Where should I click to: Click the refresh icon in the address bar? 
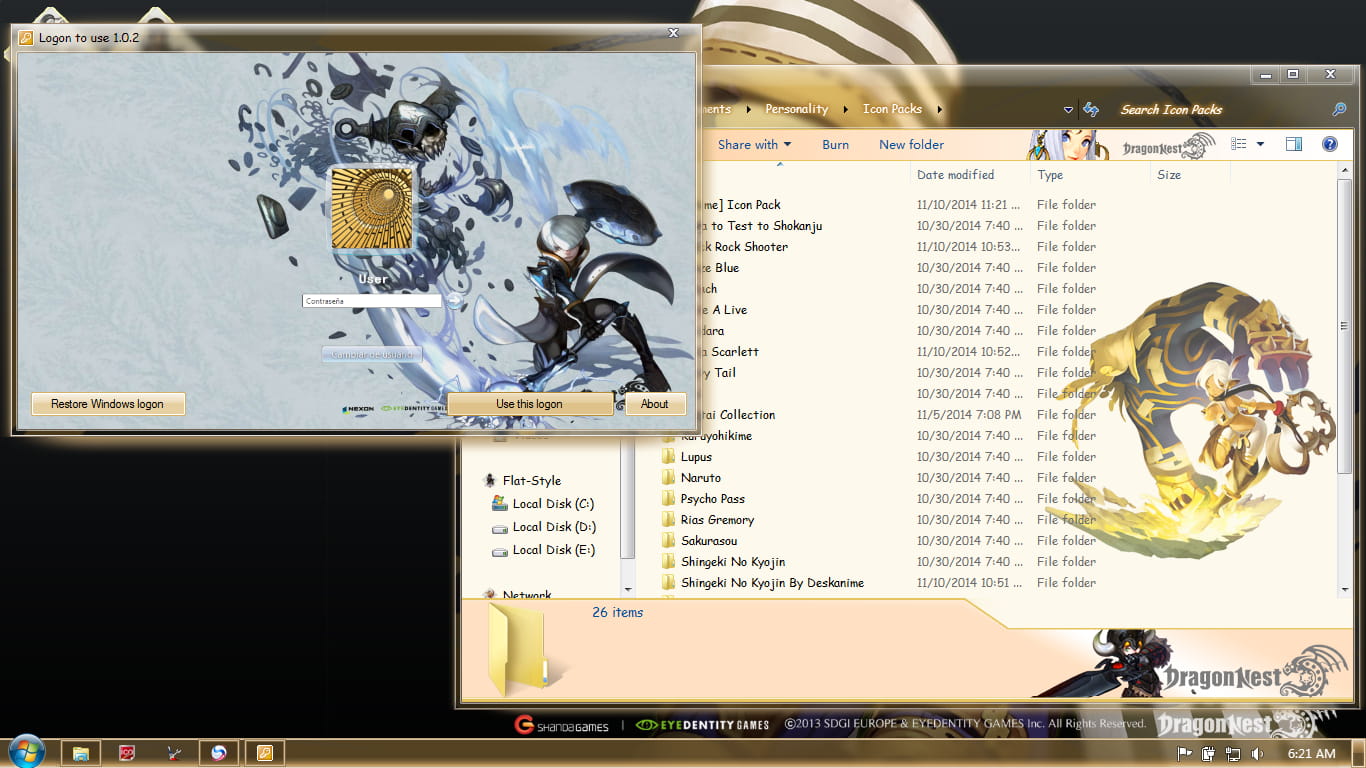point(1090,109)
